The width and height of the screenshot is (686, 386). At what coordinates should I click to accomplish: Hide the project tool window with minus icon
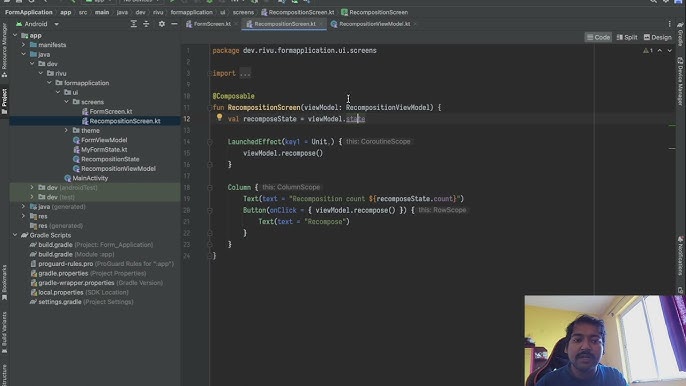click(174, 24)
